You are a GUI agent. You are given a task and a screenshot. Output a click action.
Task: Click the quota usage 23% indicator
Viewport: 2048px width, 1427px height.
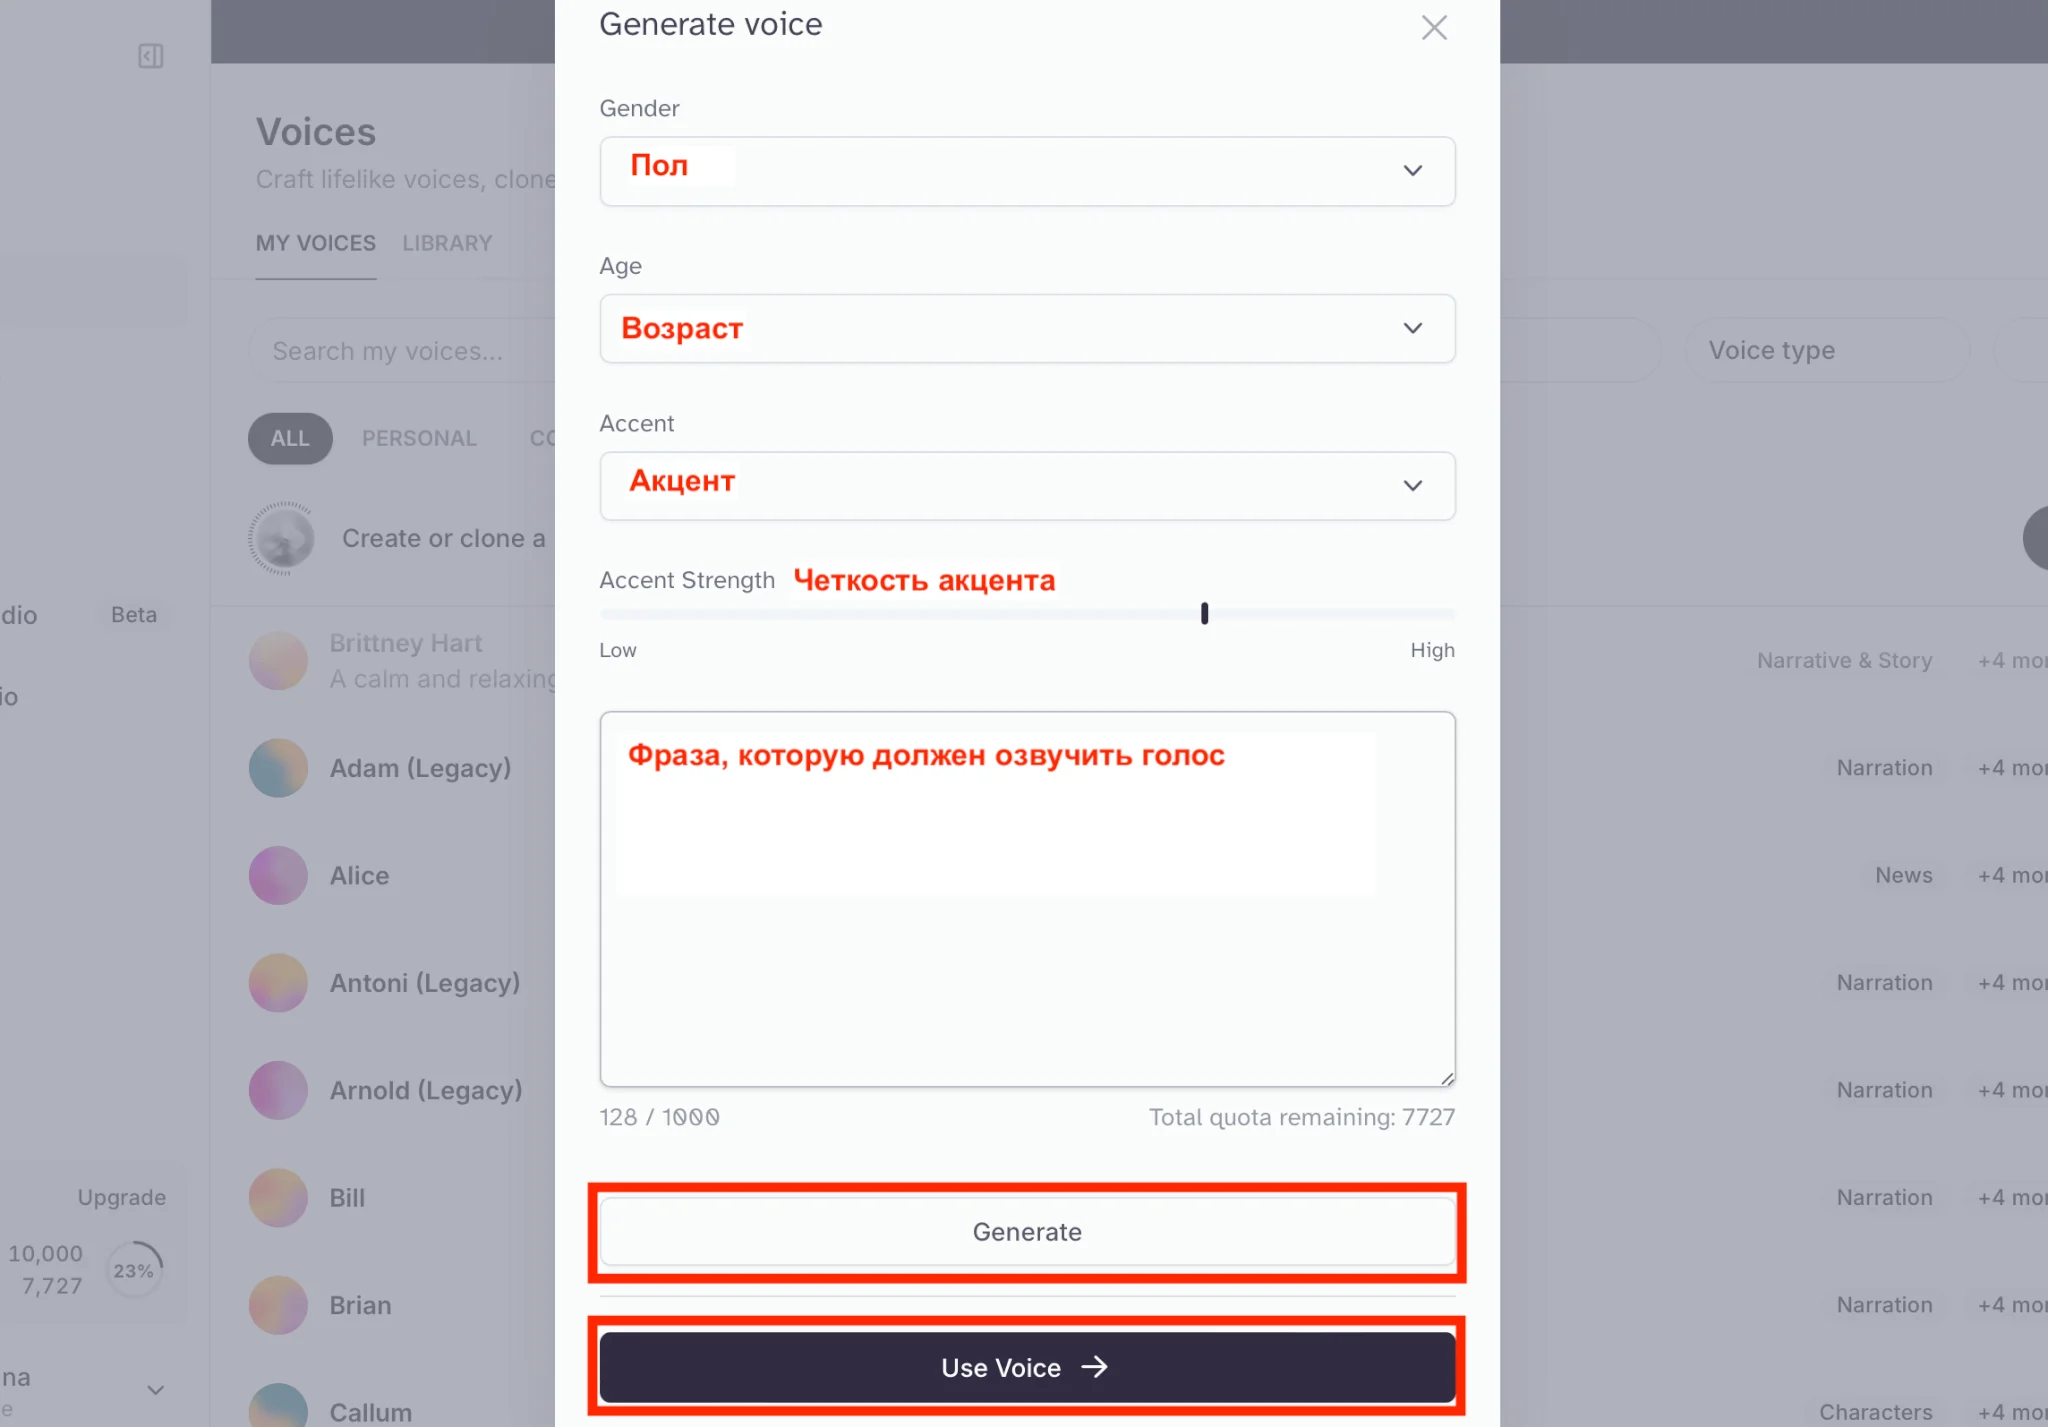pos(134,1270)
